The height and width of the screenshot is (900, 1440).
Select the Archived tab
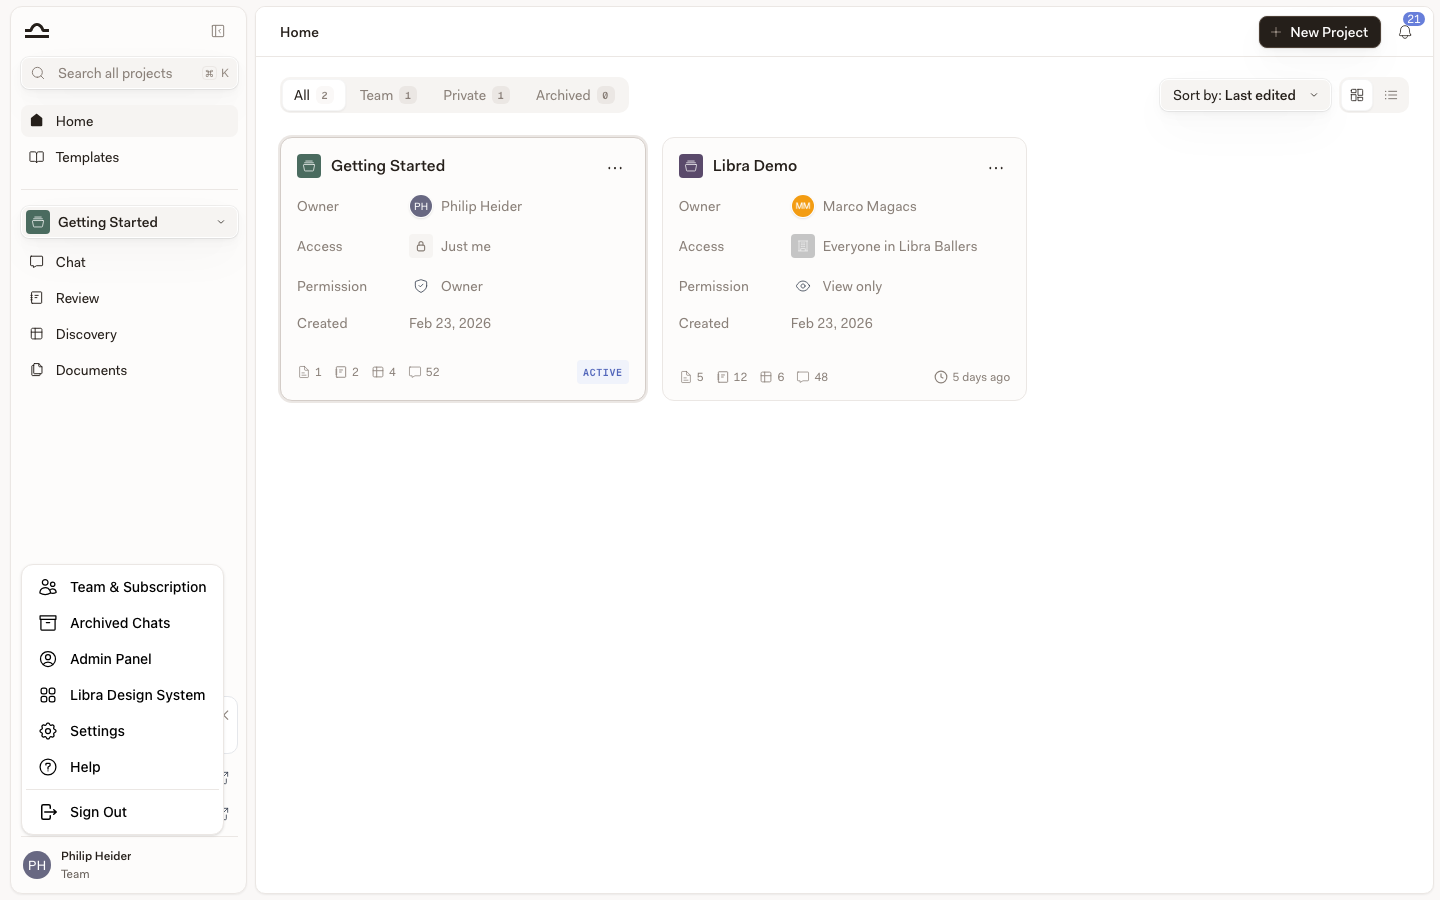tap(575, 95)
